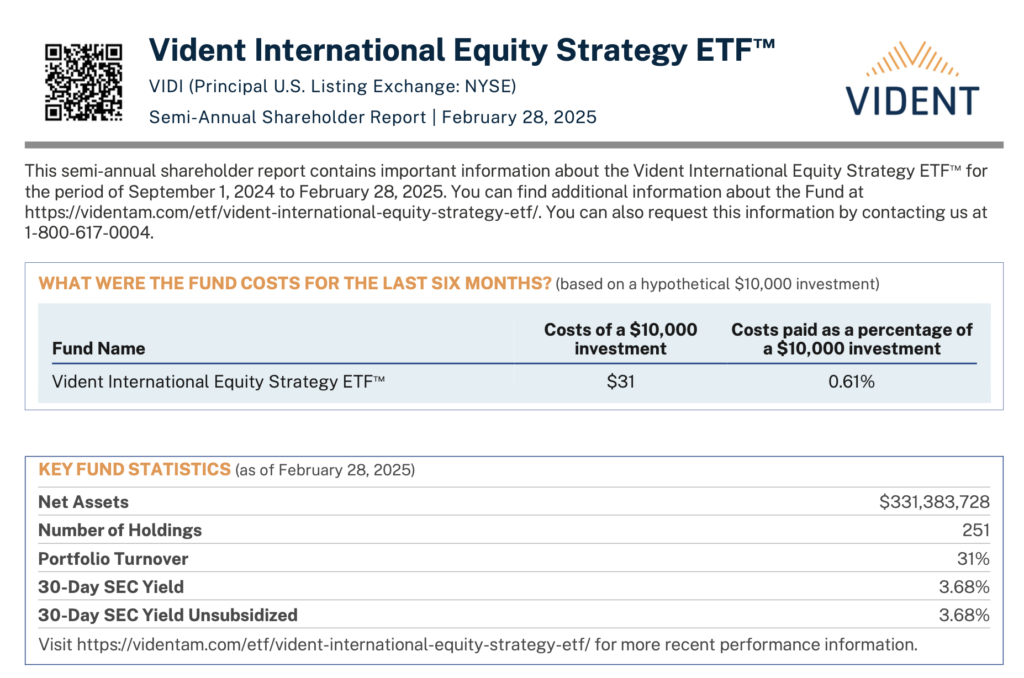Image resolution: width=1024 pixels, height=678 pixels.
Task: Click the QR code image
Action: 84,82
